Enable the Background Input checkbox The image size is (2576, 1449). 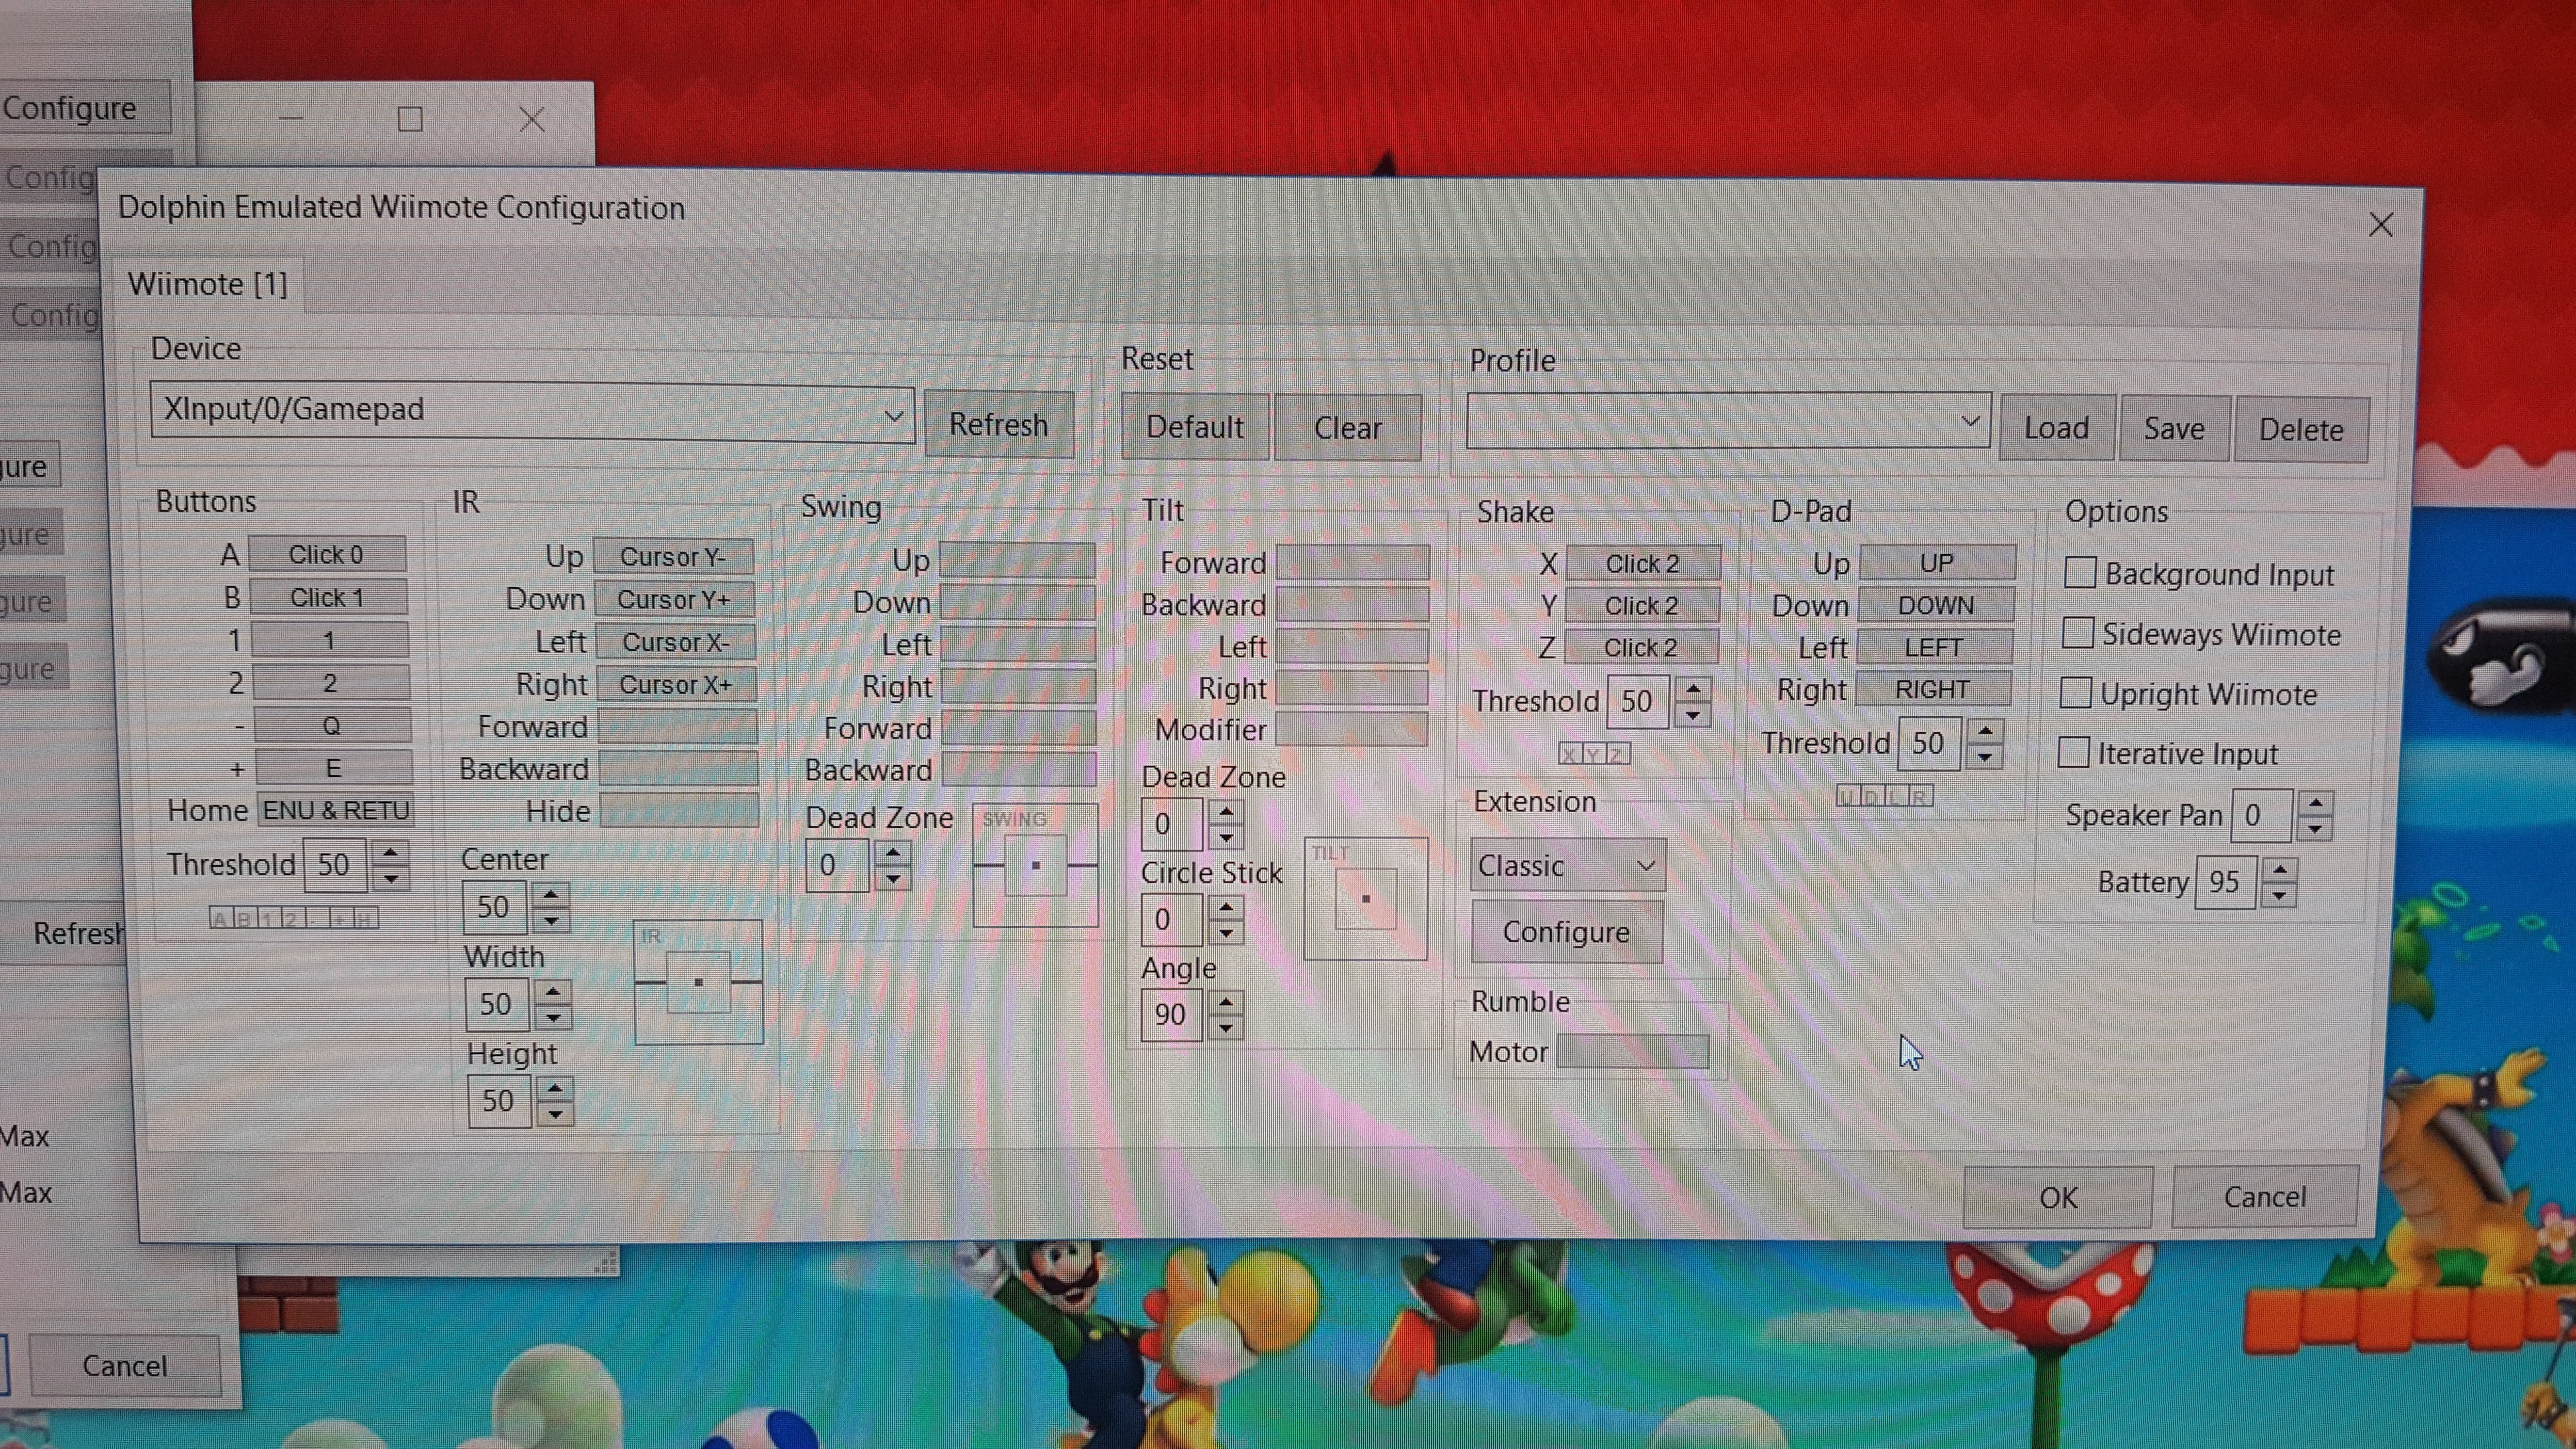[x=2080, y=573]
